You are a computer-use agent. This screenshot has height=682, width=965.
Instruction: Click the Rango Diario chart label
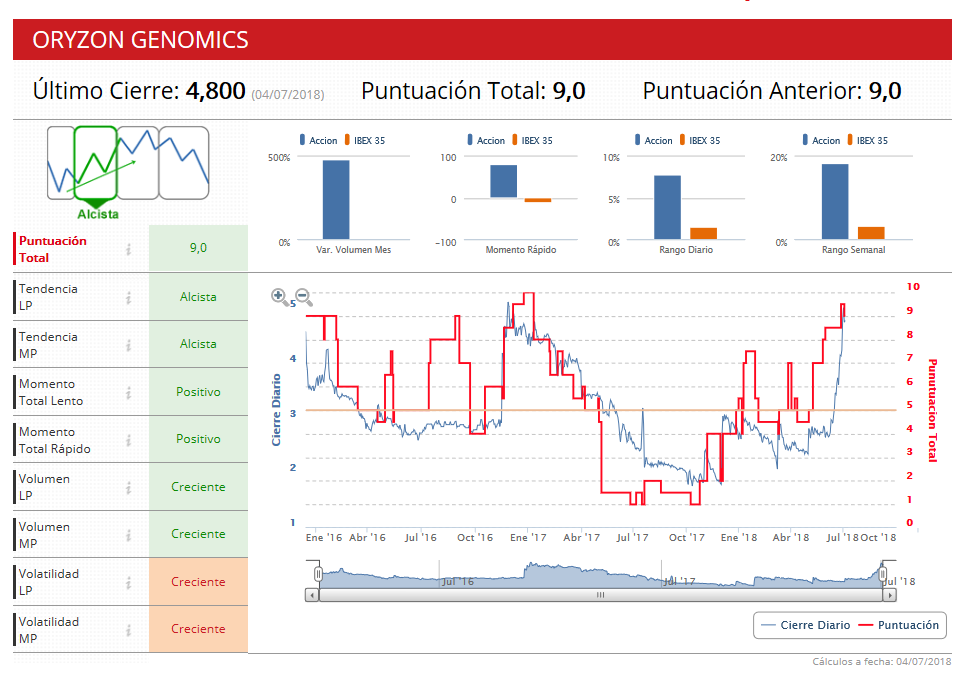click(x=686, y=250)
